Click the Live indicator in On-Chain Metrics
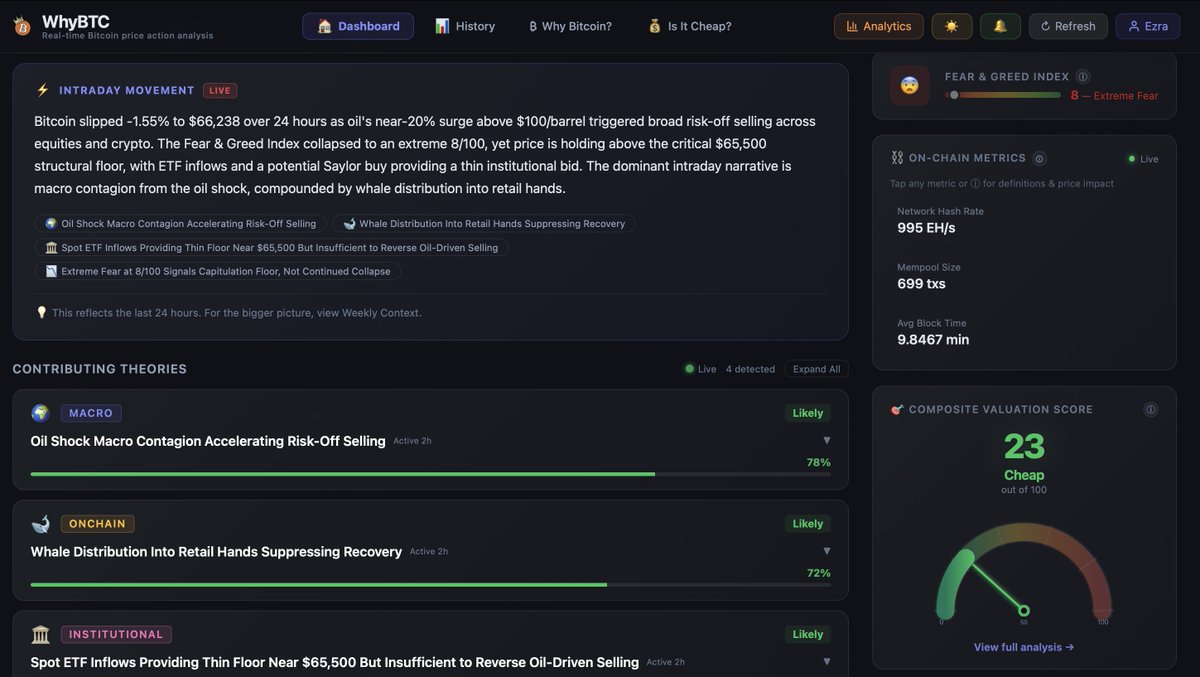 pyautogui.click(x=1144, y=159)
